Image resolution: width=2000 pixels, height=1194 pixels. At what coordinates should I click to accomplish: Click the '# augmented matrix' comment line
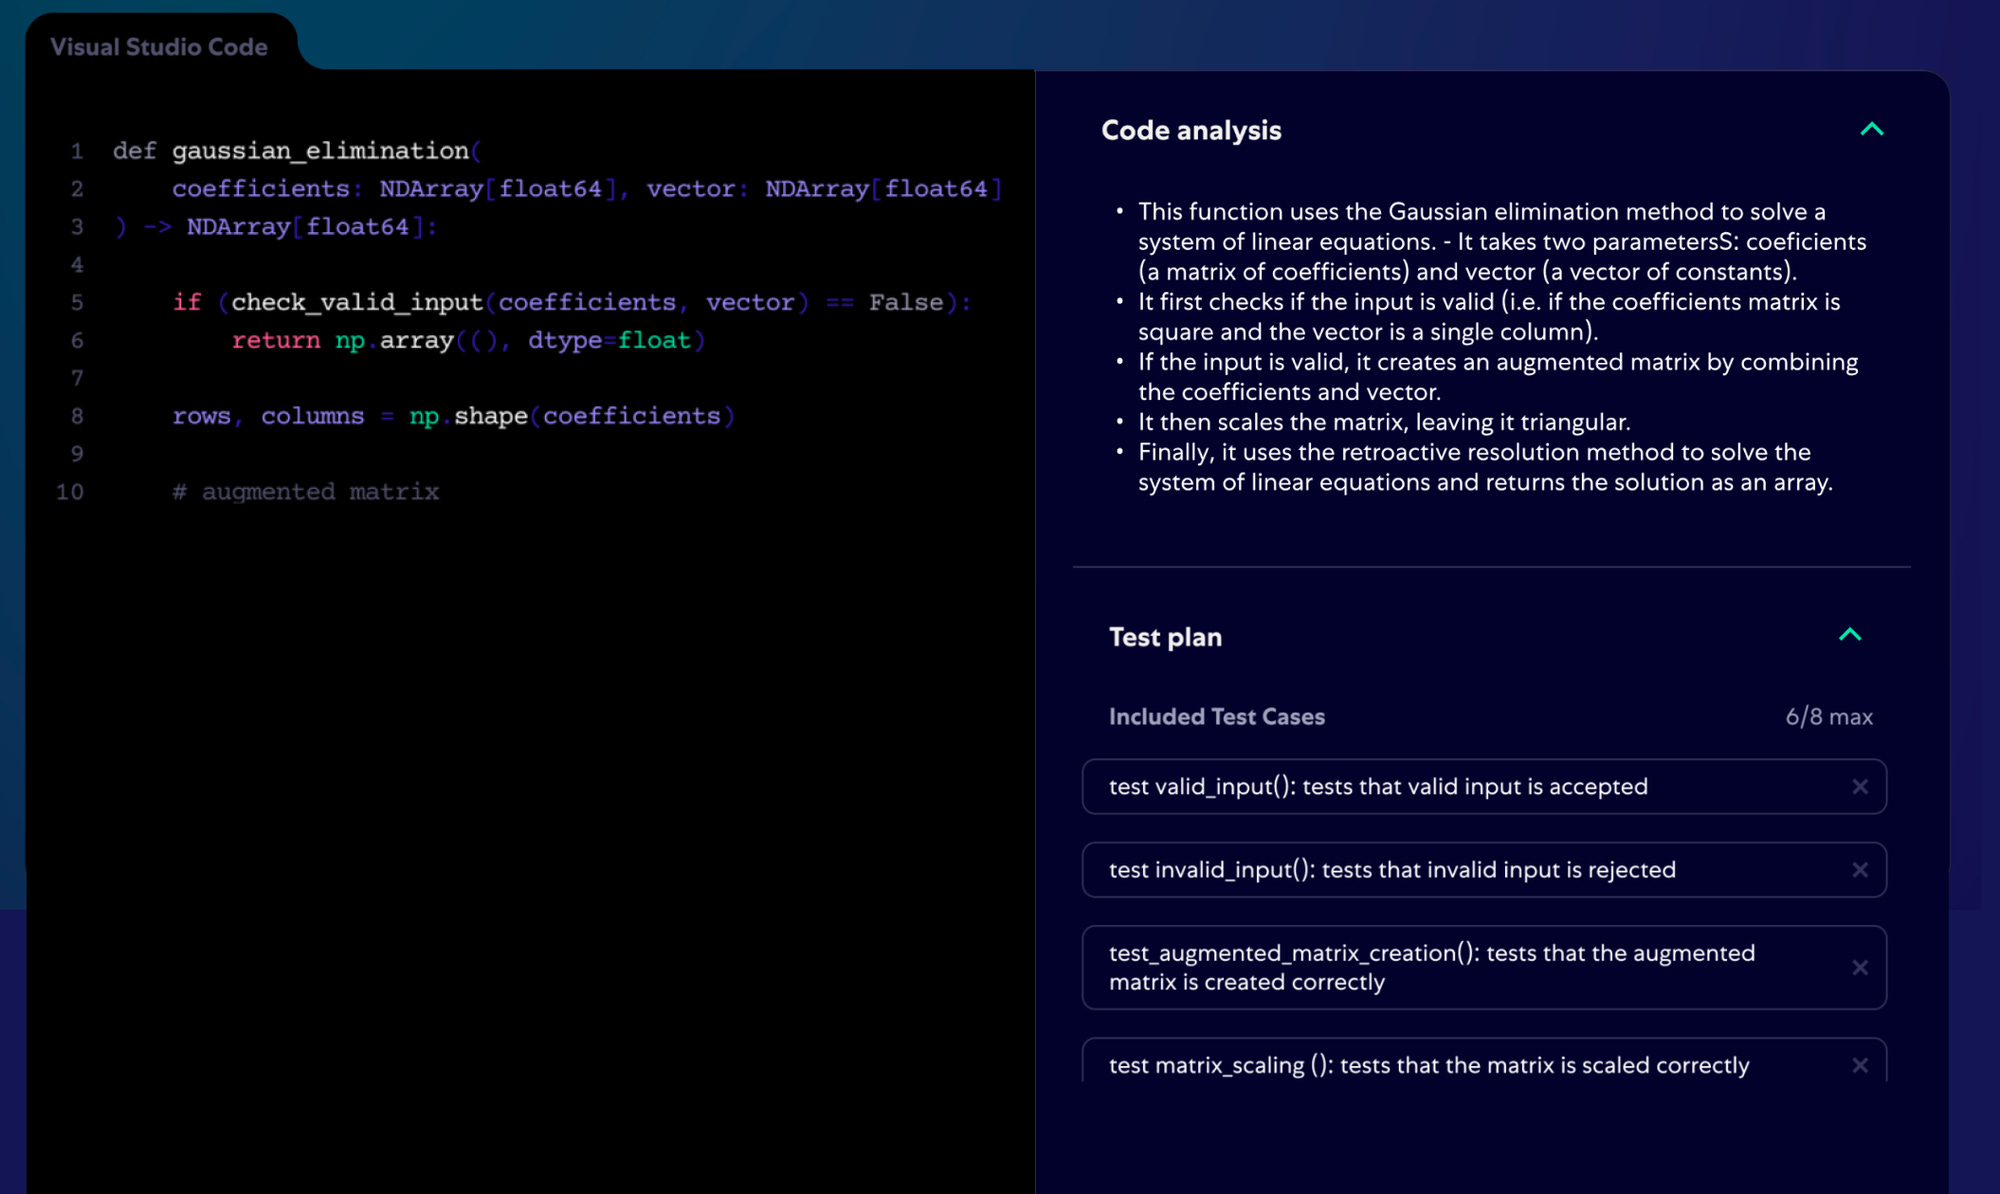click(305, 492)
